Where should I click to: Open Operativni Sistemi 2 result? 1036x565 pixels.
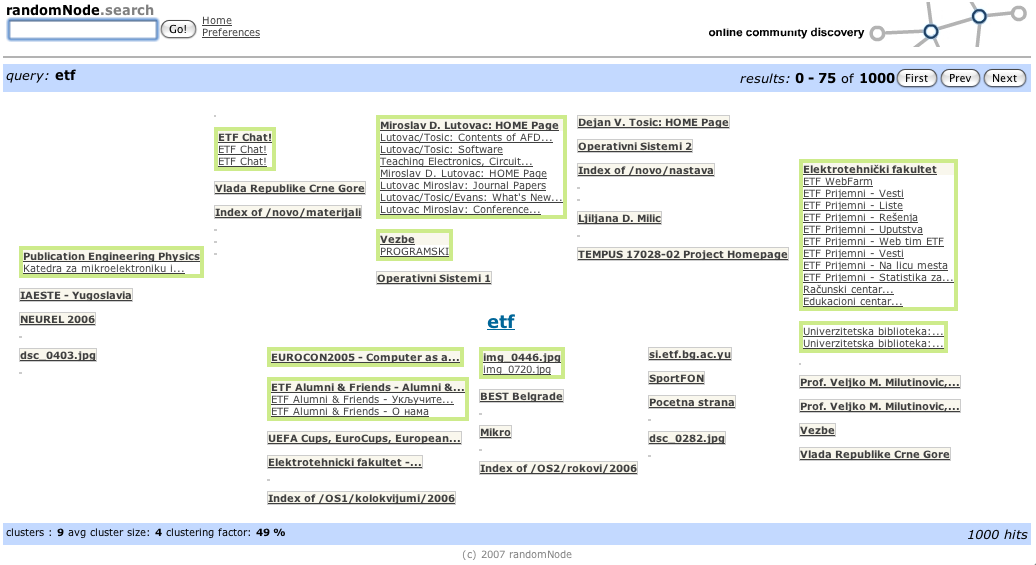(x=635, y=147)
